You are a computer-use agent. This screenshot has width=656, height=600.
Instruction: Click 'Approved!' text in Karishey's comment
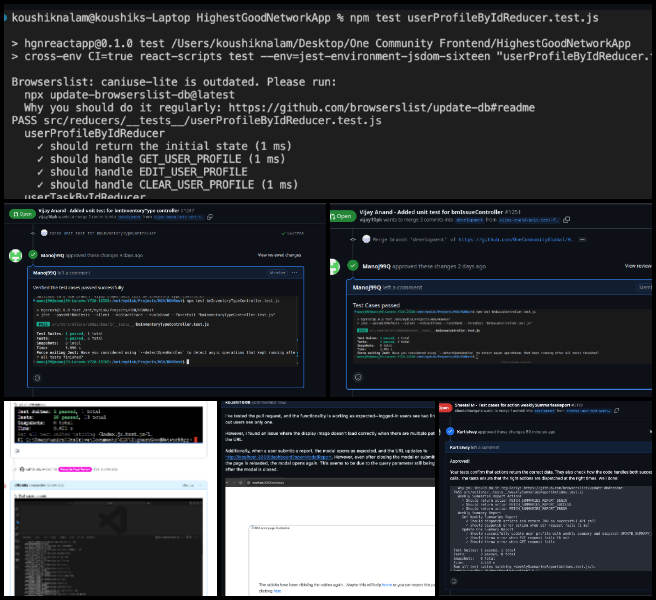(459, 461)
